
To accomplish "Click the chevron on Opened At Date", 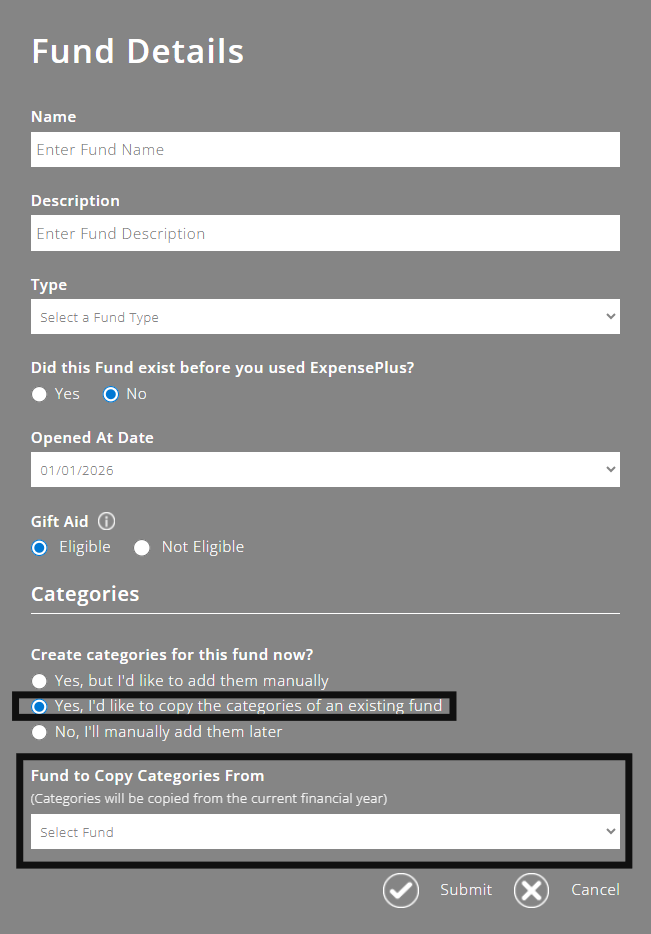I will coord(609,469).
